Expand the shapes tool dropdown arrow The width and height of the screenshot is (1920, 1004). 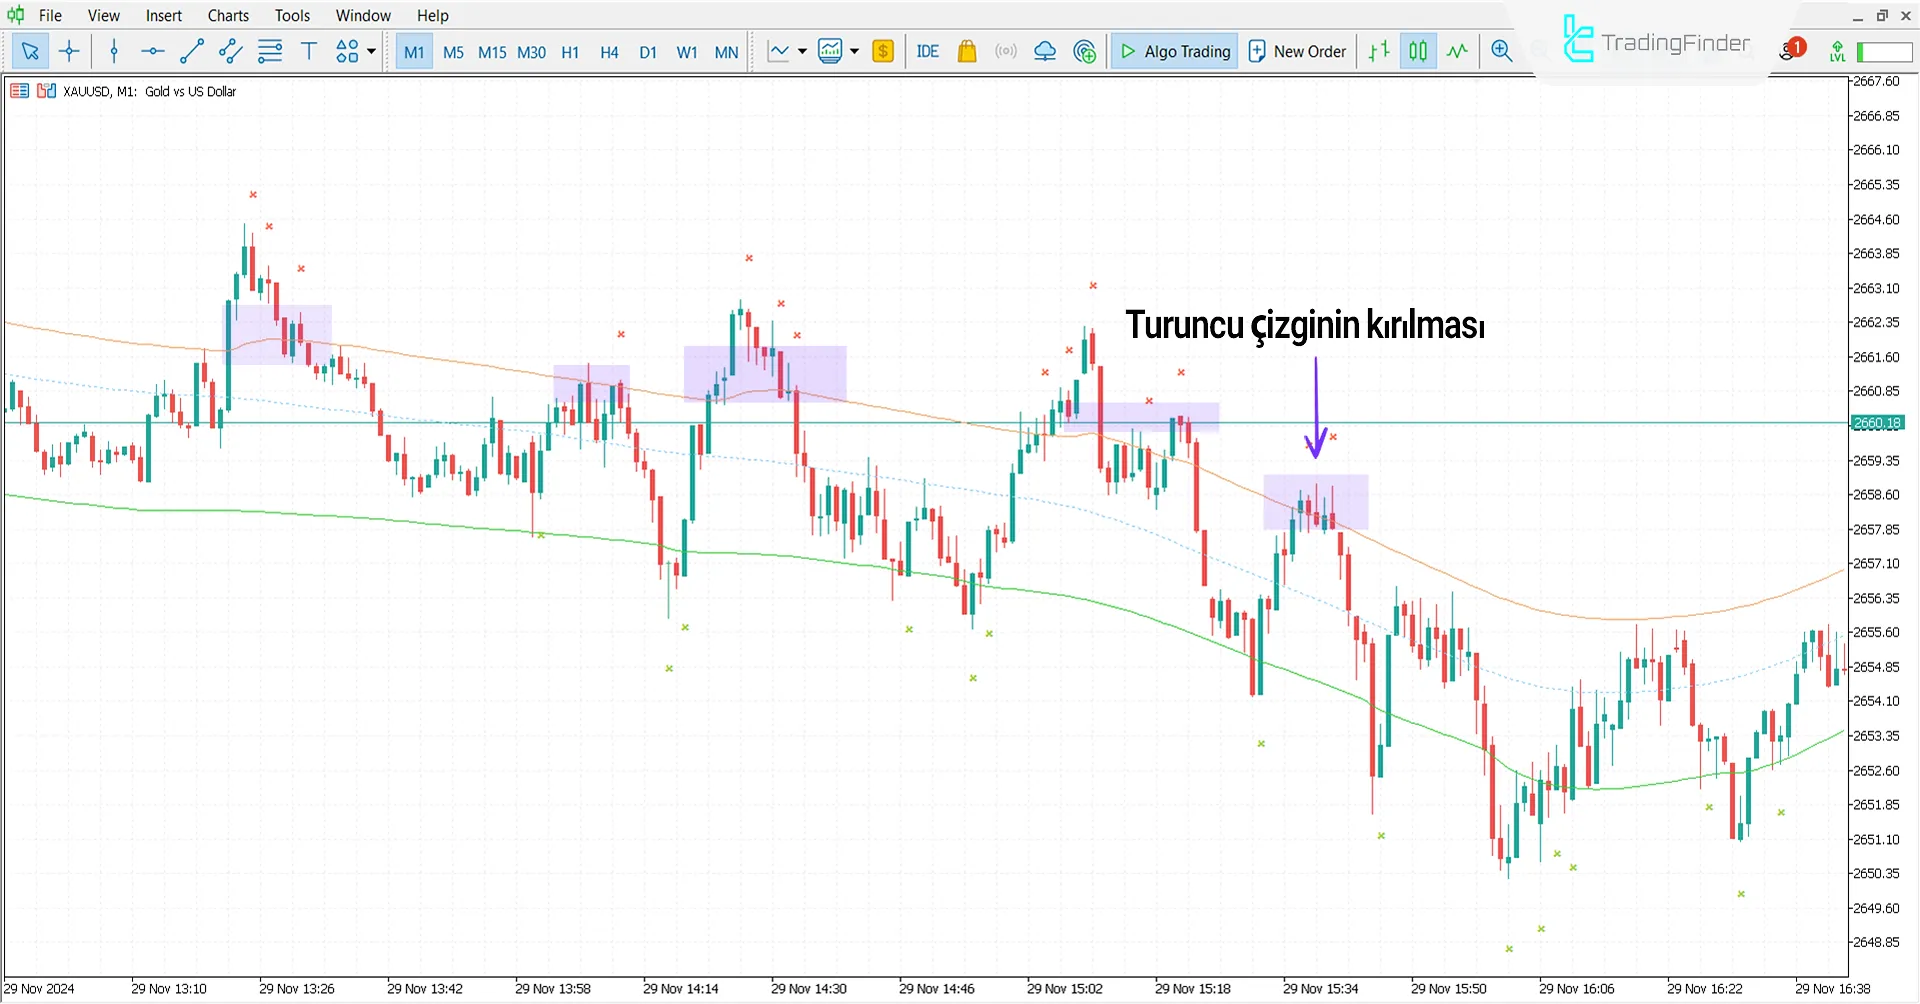coord(369,51)
